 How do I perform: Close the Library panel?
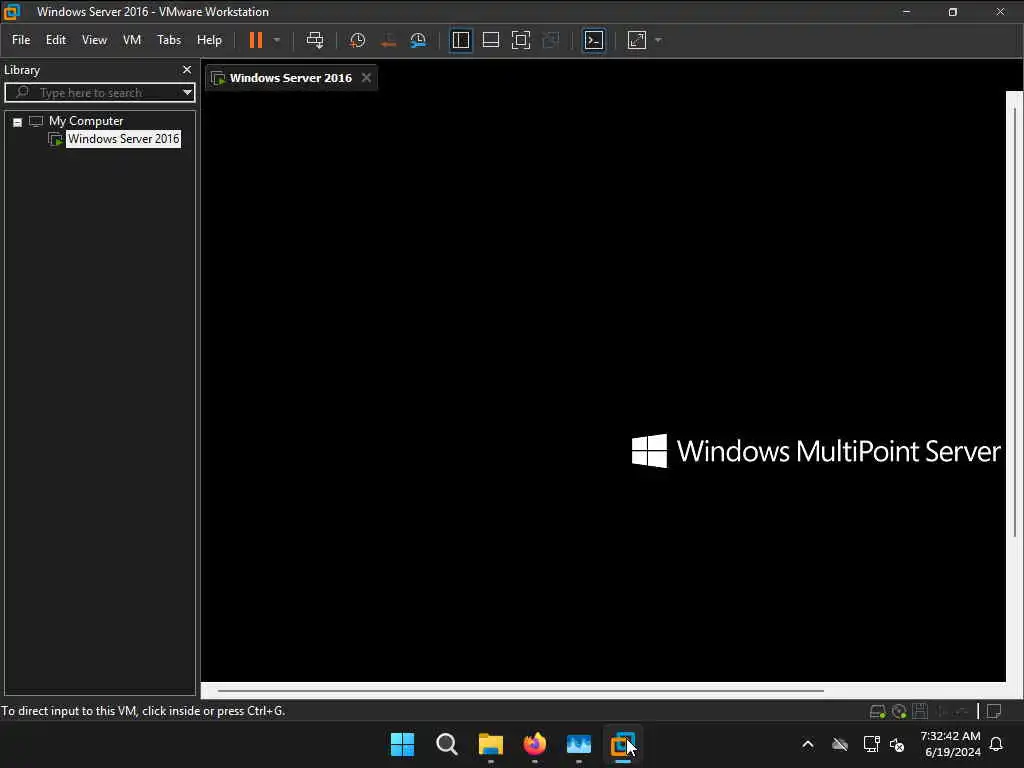coord(187,69)
